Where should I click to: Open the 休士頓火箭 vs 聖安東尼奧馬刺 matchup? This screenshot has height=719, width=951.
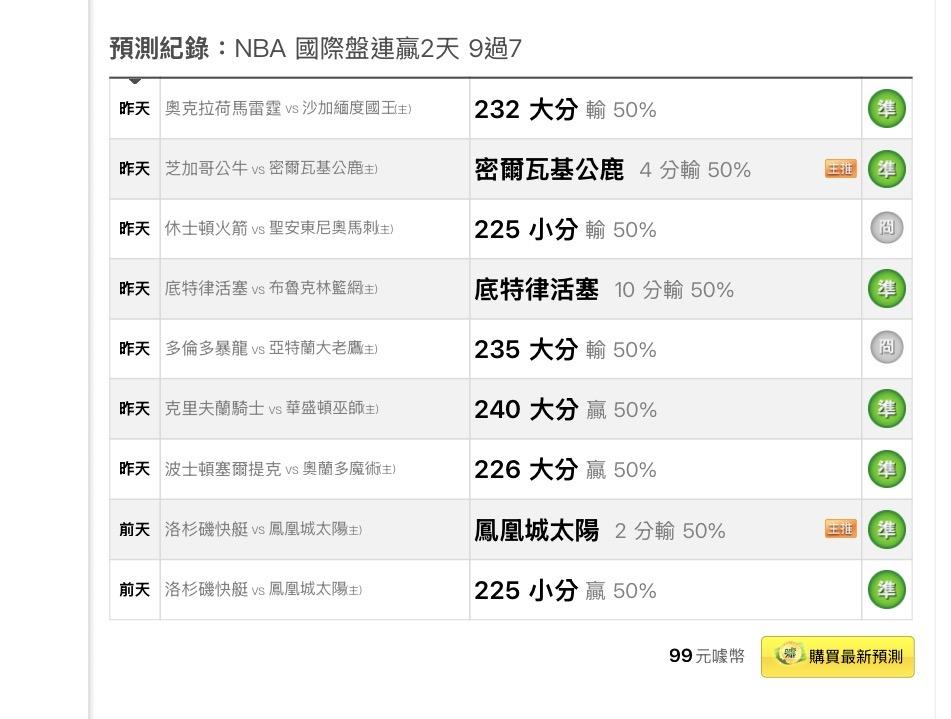coord(279,229)
